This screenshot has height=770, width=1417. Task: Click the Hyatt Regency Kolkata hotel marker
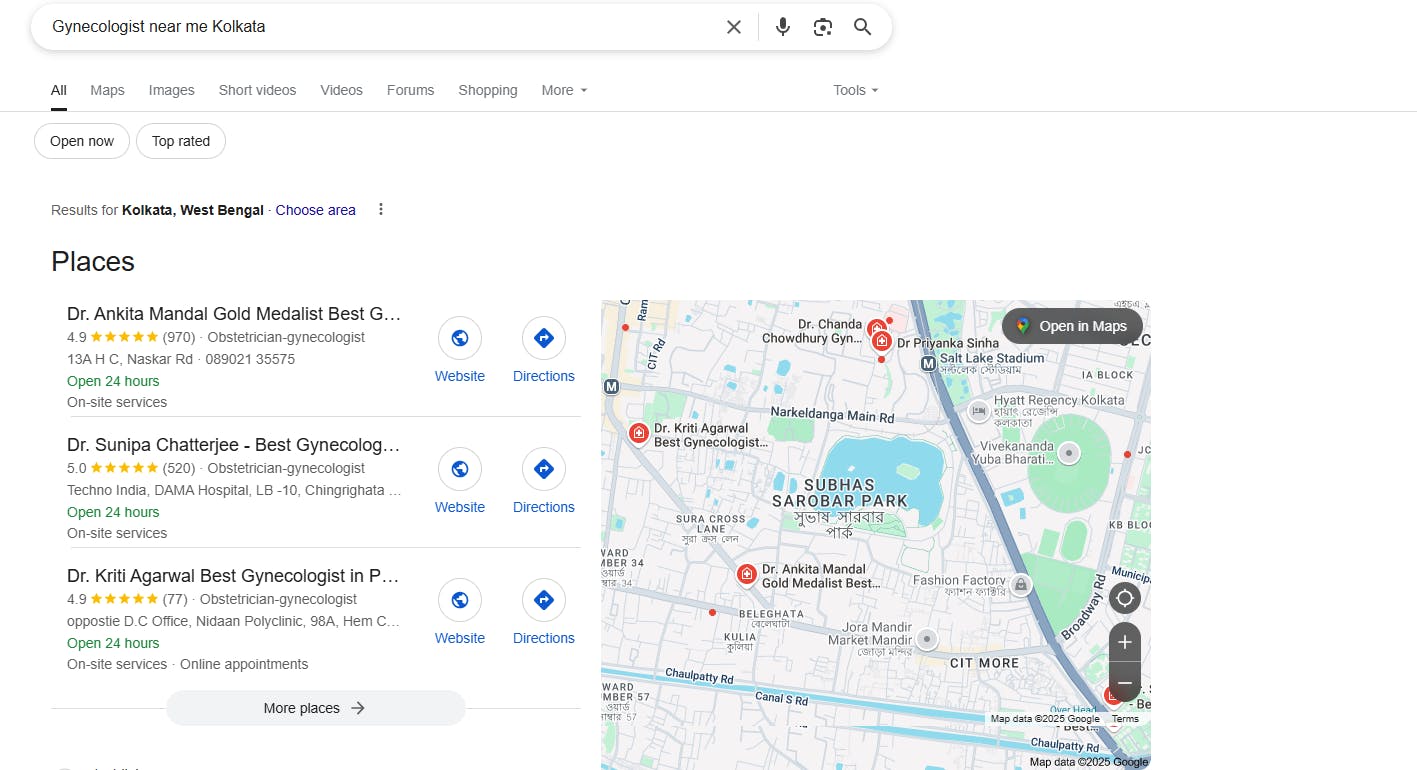[979, 410]
